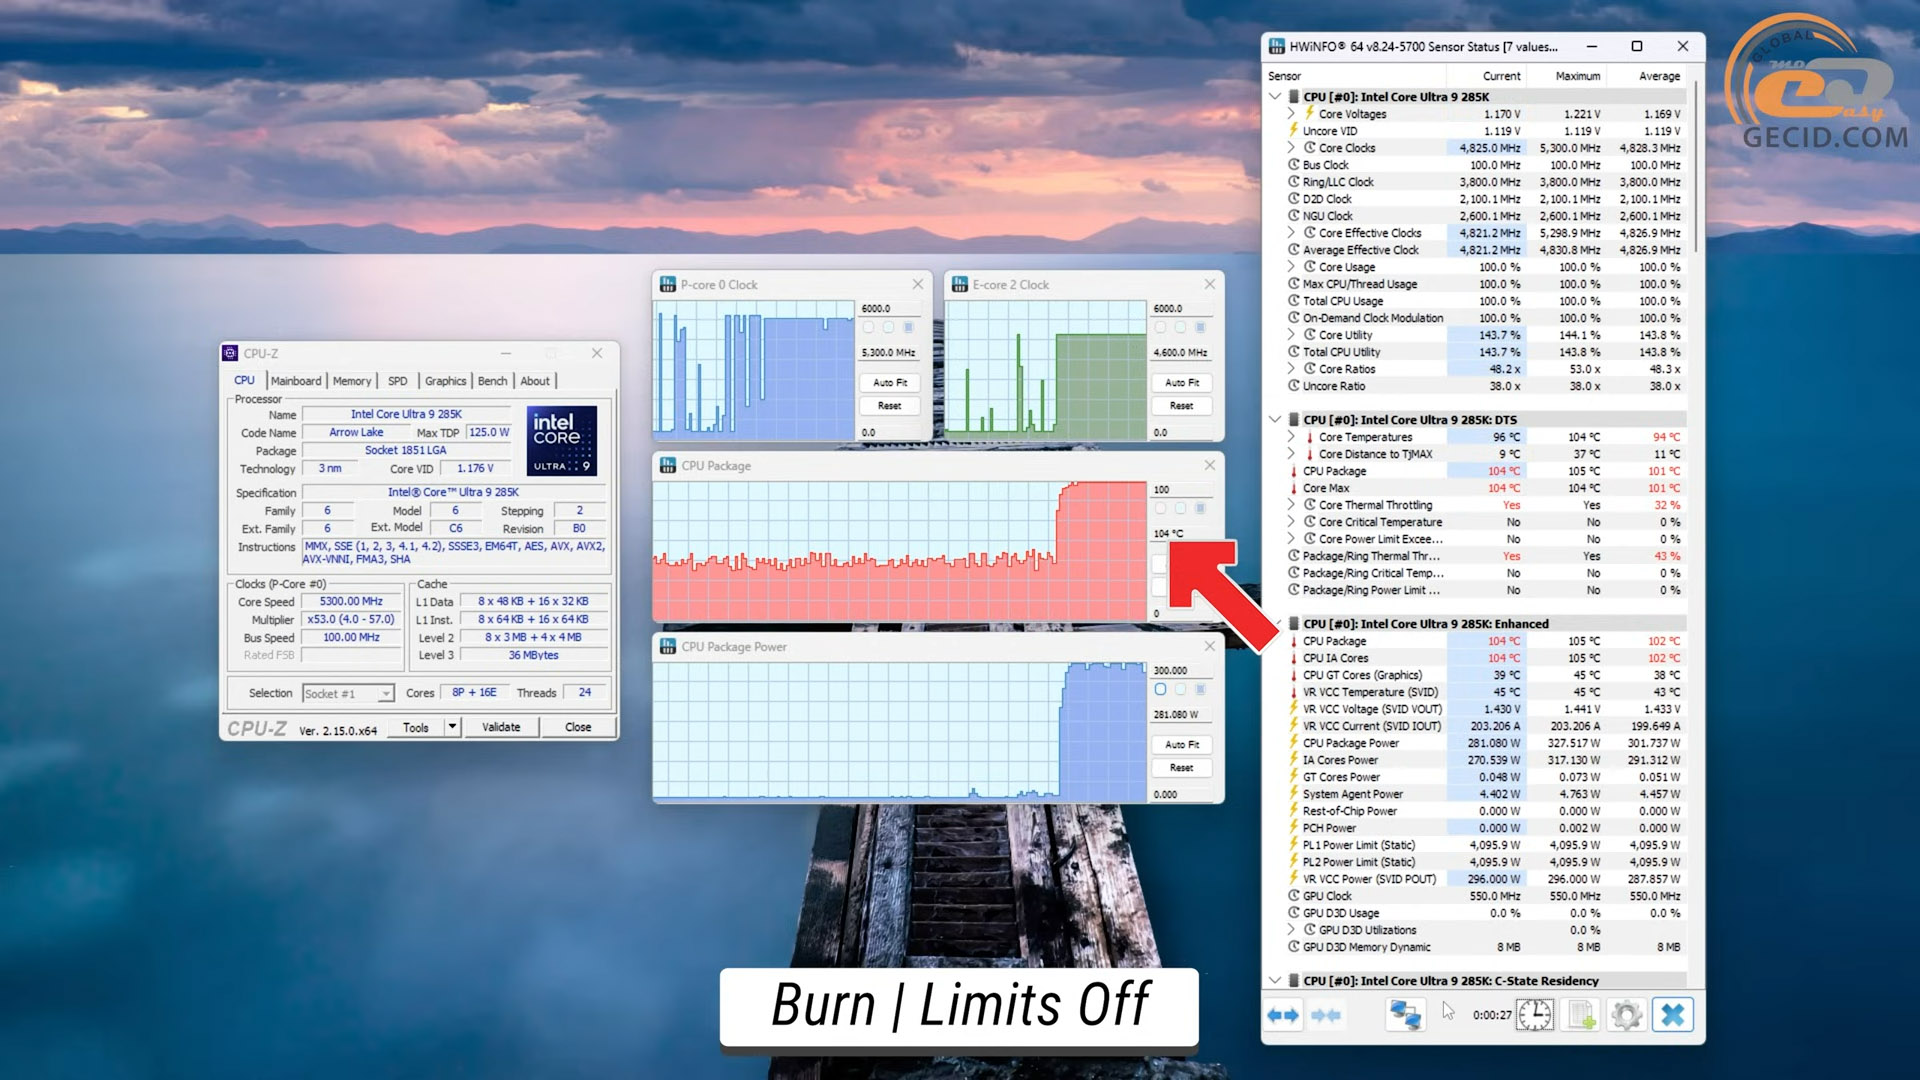The width and height of the screenshot is (1920, 1080).
Task: Click Auto Fit in the P-core 0 Clock window
Action: (x=889, y=383)
